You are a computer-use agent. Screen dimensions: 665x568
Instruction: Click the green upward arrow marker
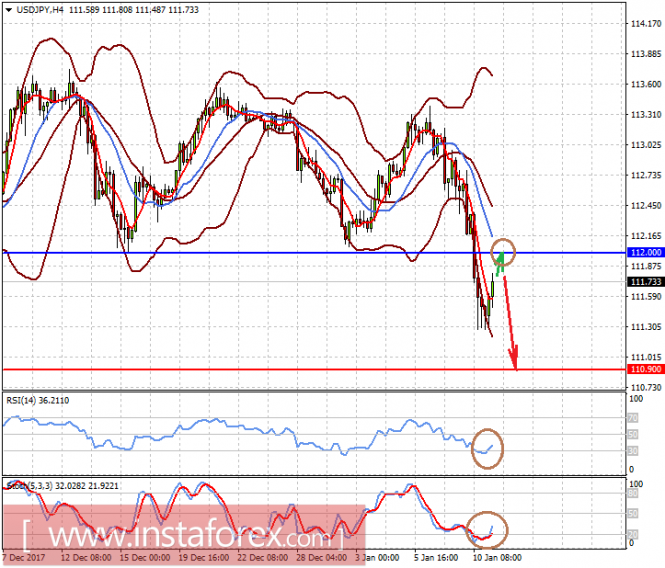(500, 263)
